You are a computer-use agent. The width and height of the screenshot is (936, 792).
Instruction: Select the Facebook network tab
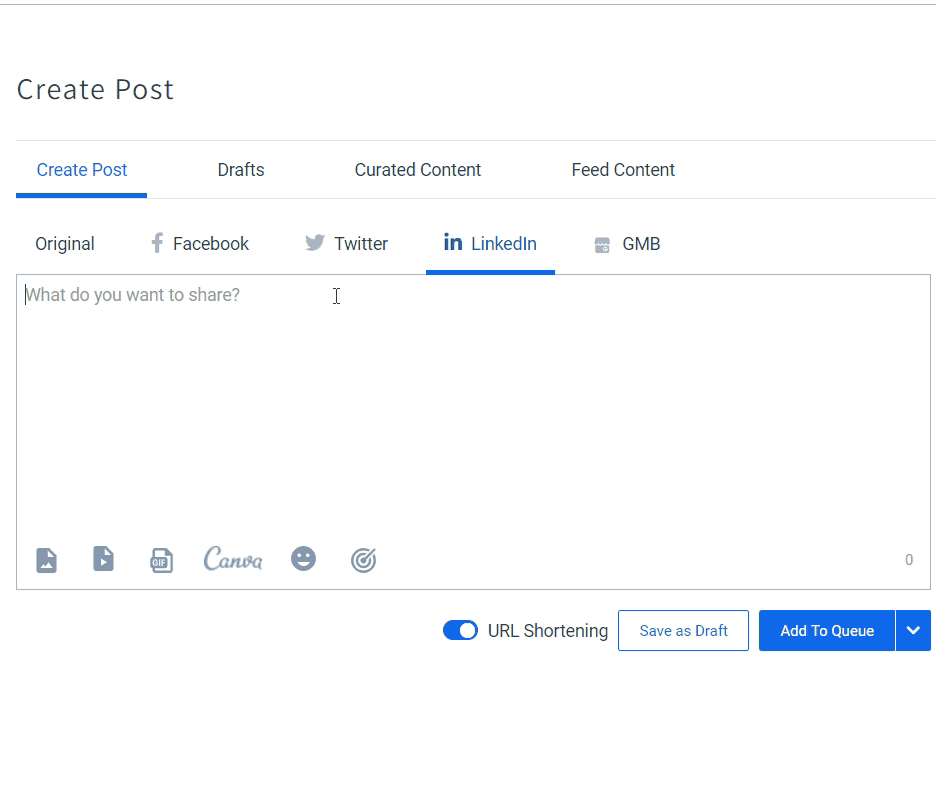(x=199, y=244)
